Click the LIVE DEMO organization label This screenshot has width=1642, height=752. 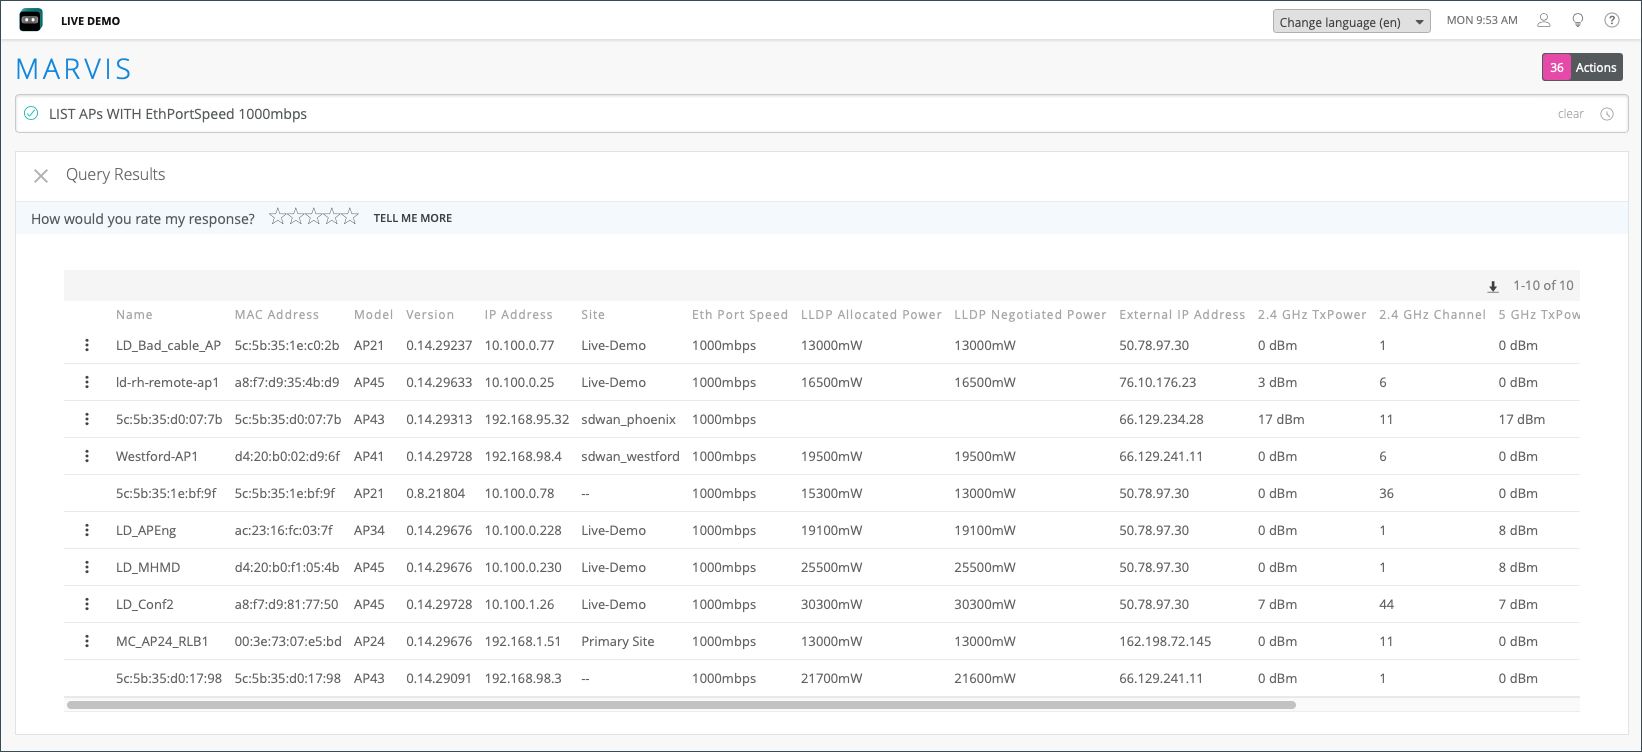[90, 21]
